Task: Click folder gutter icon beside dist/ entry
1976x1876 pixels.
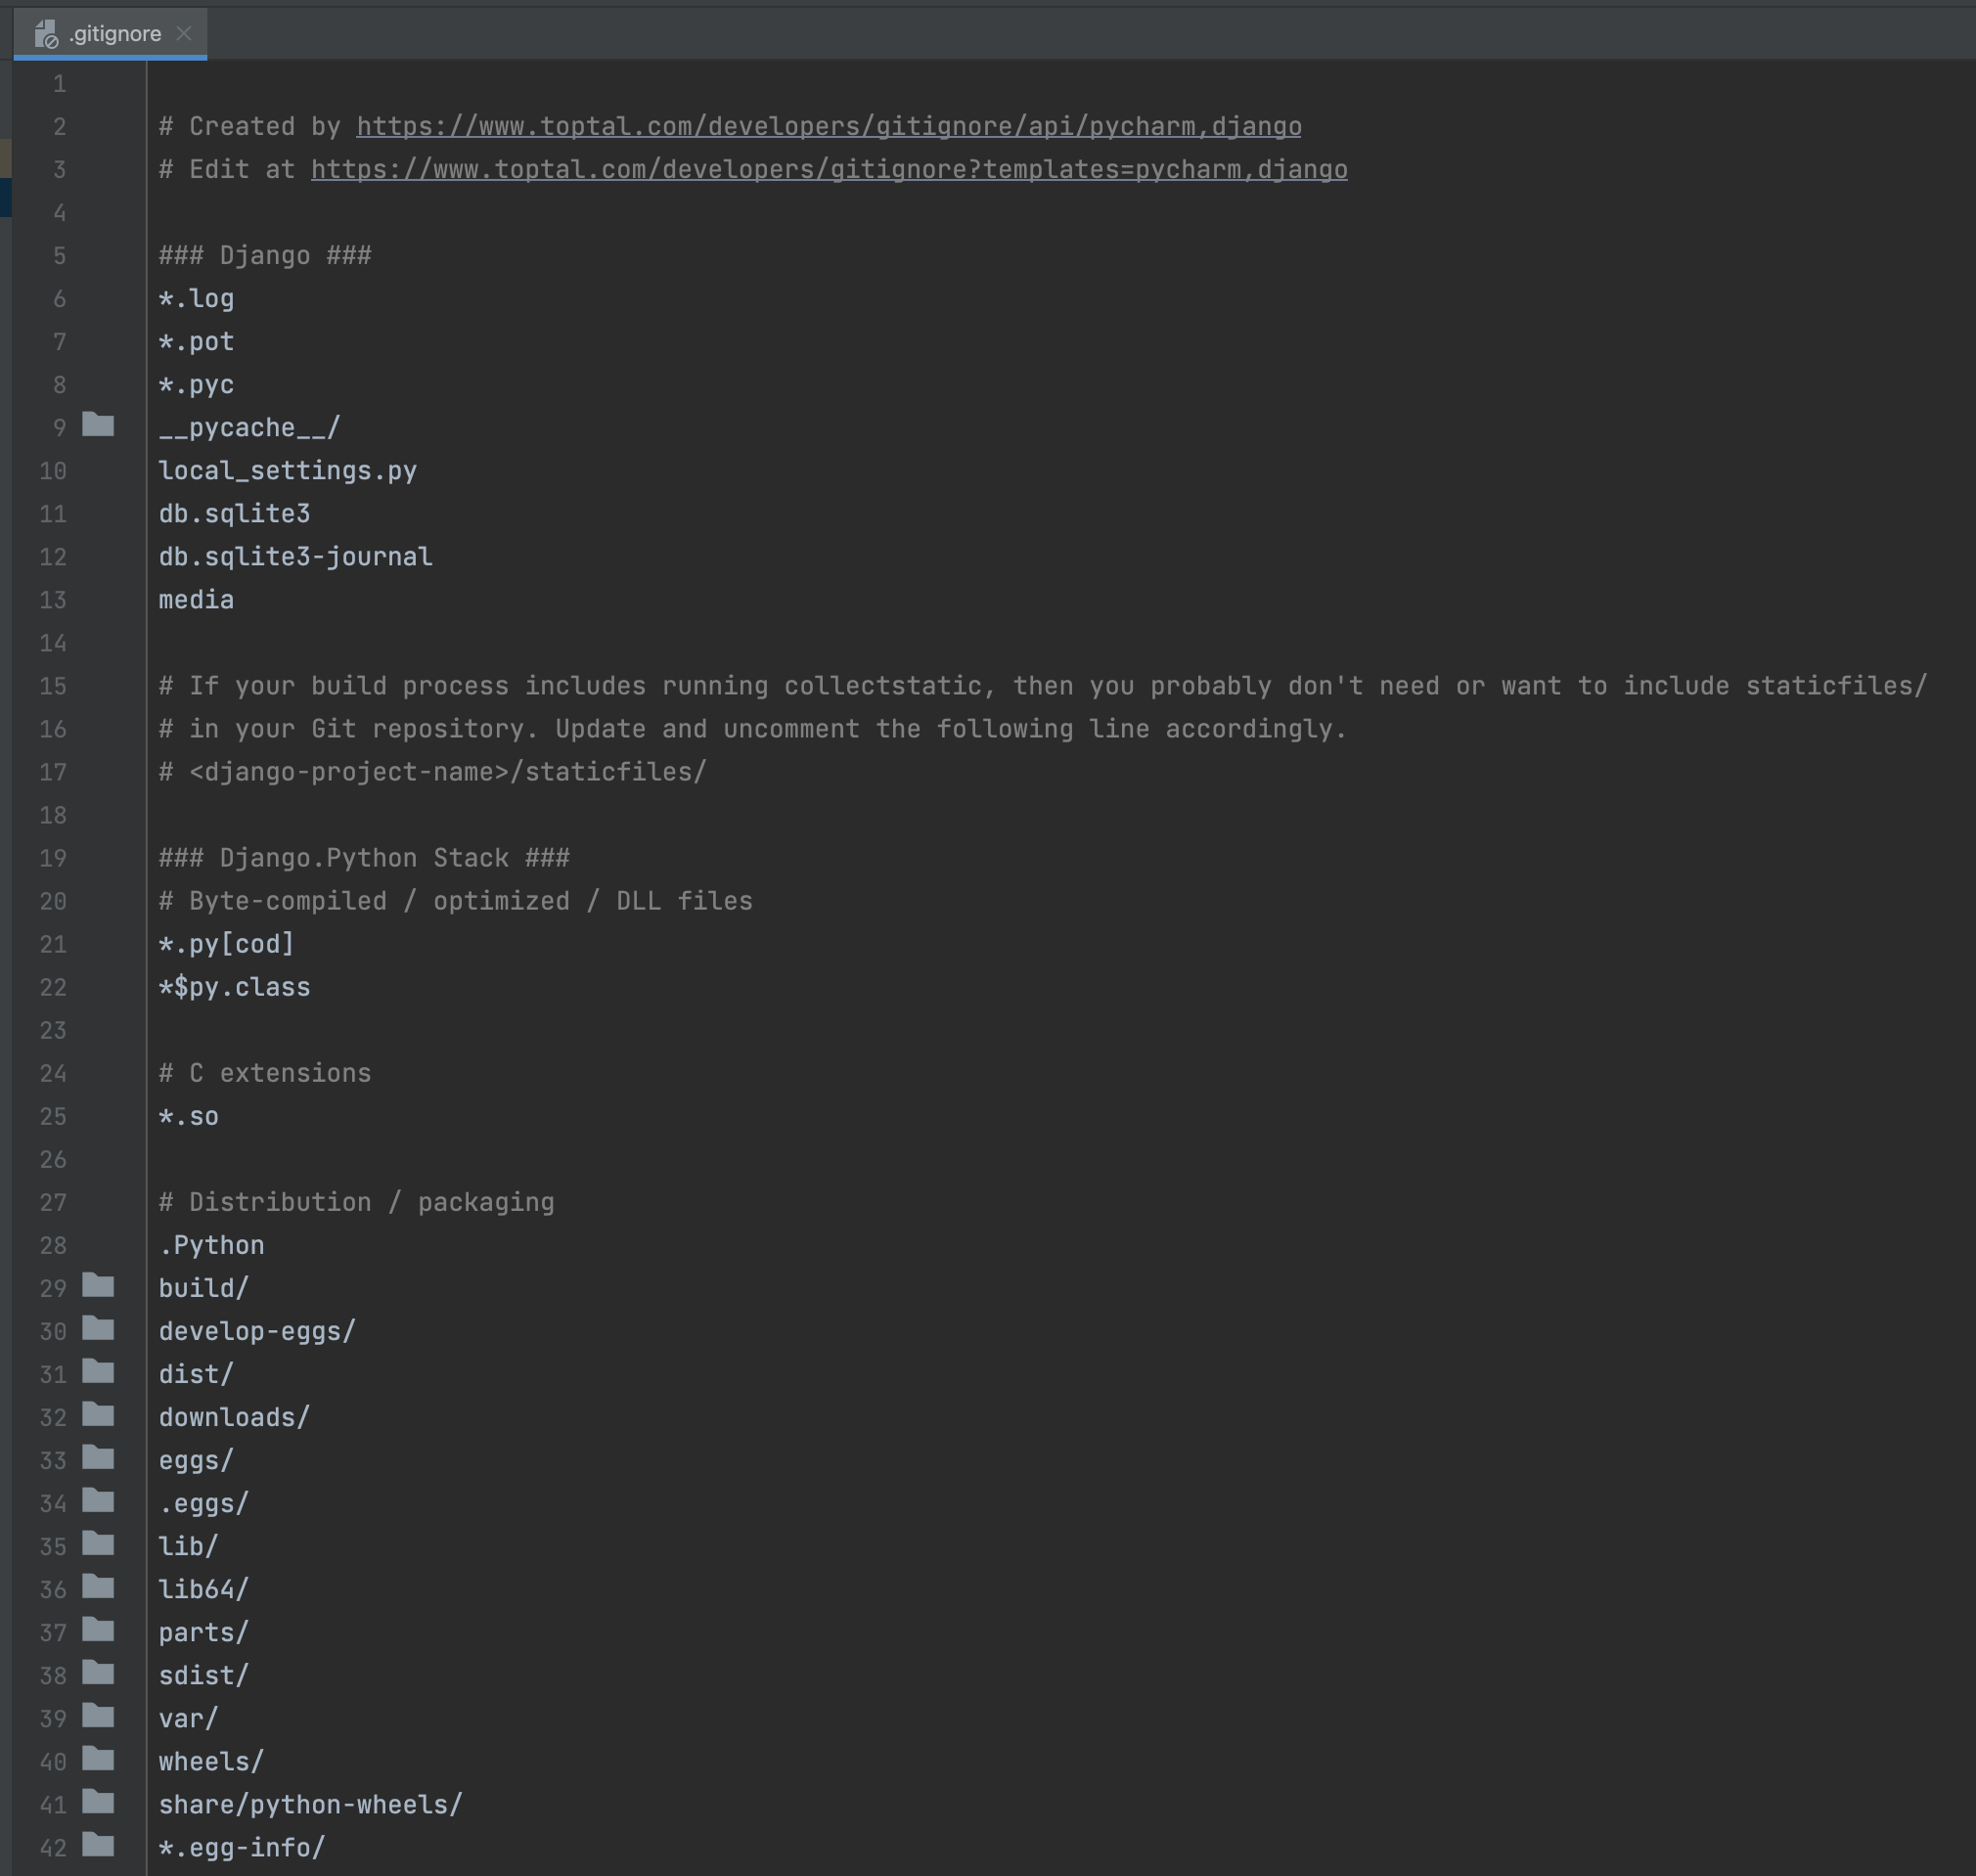Action: pos(98,1372)
